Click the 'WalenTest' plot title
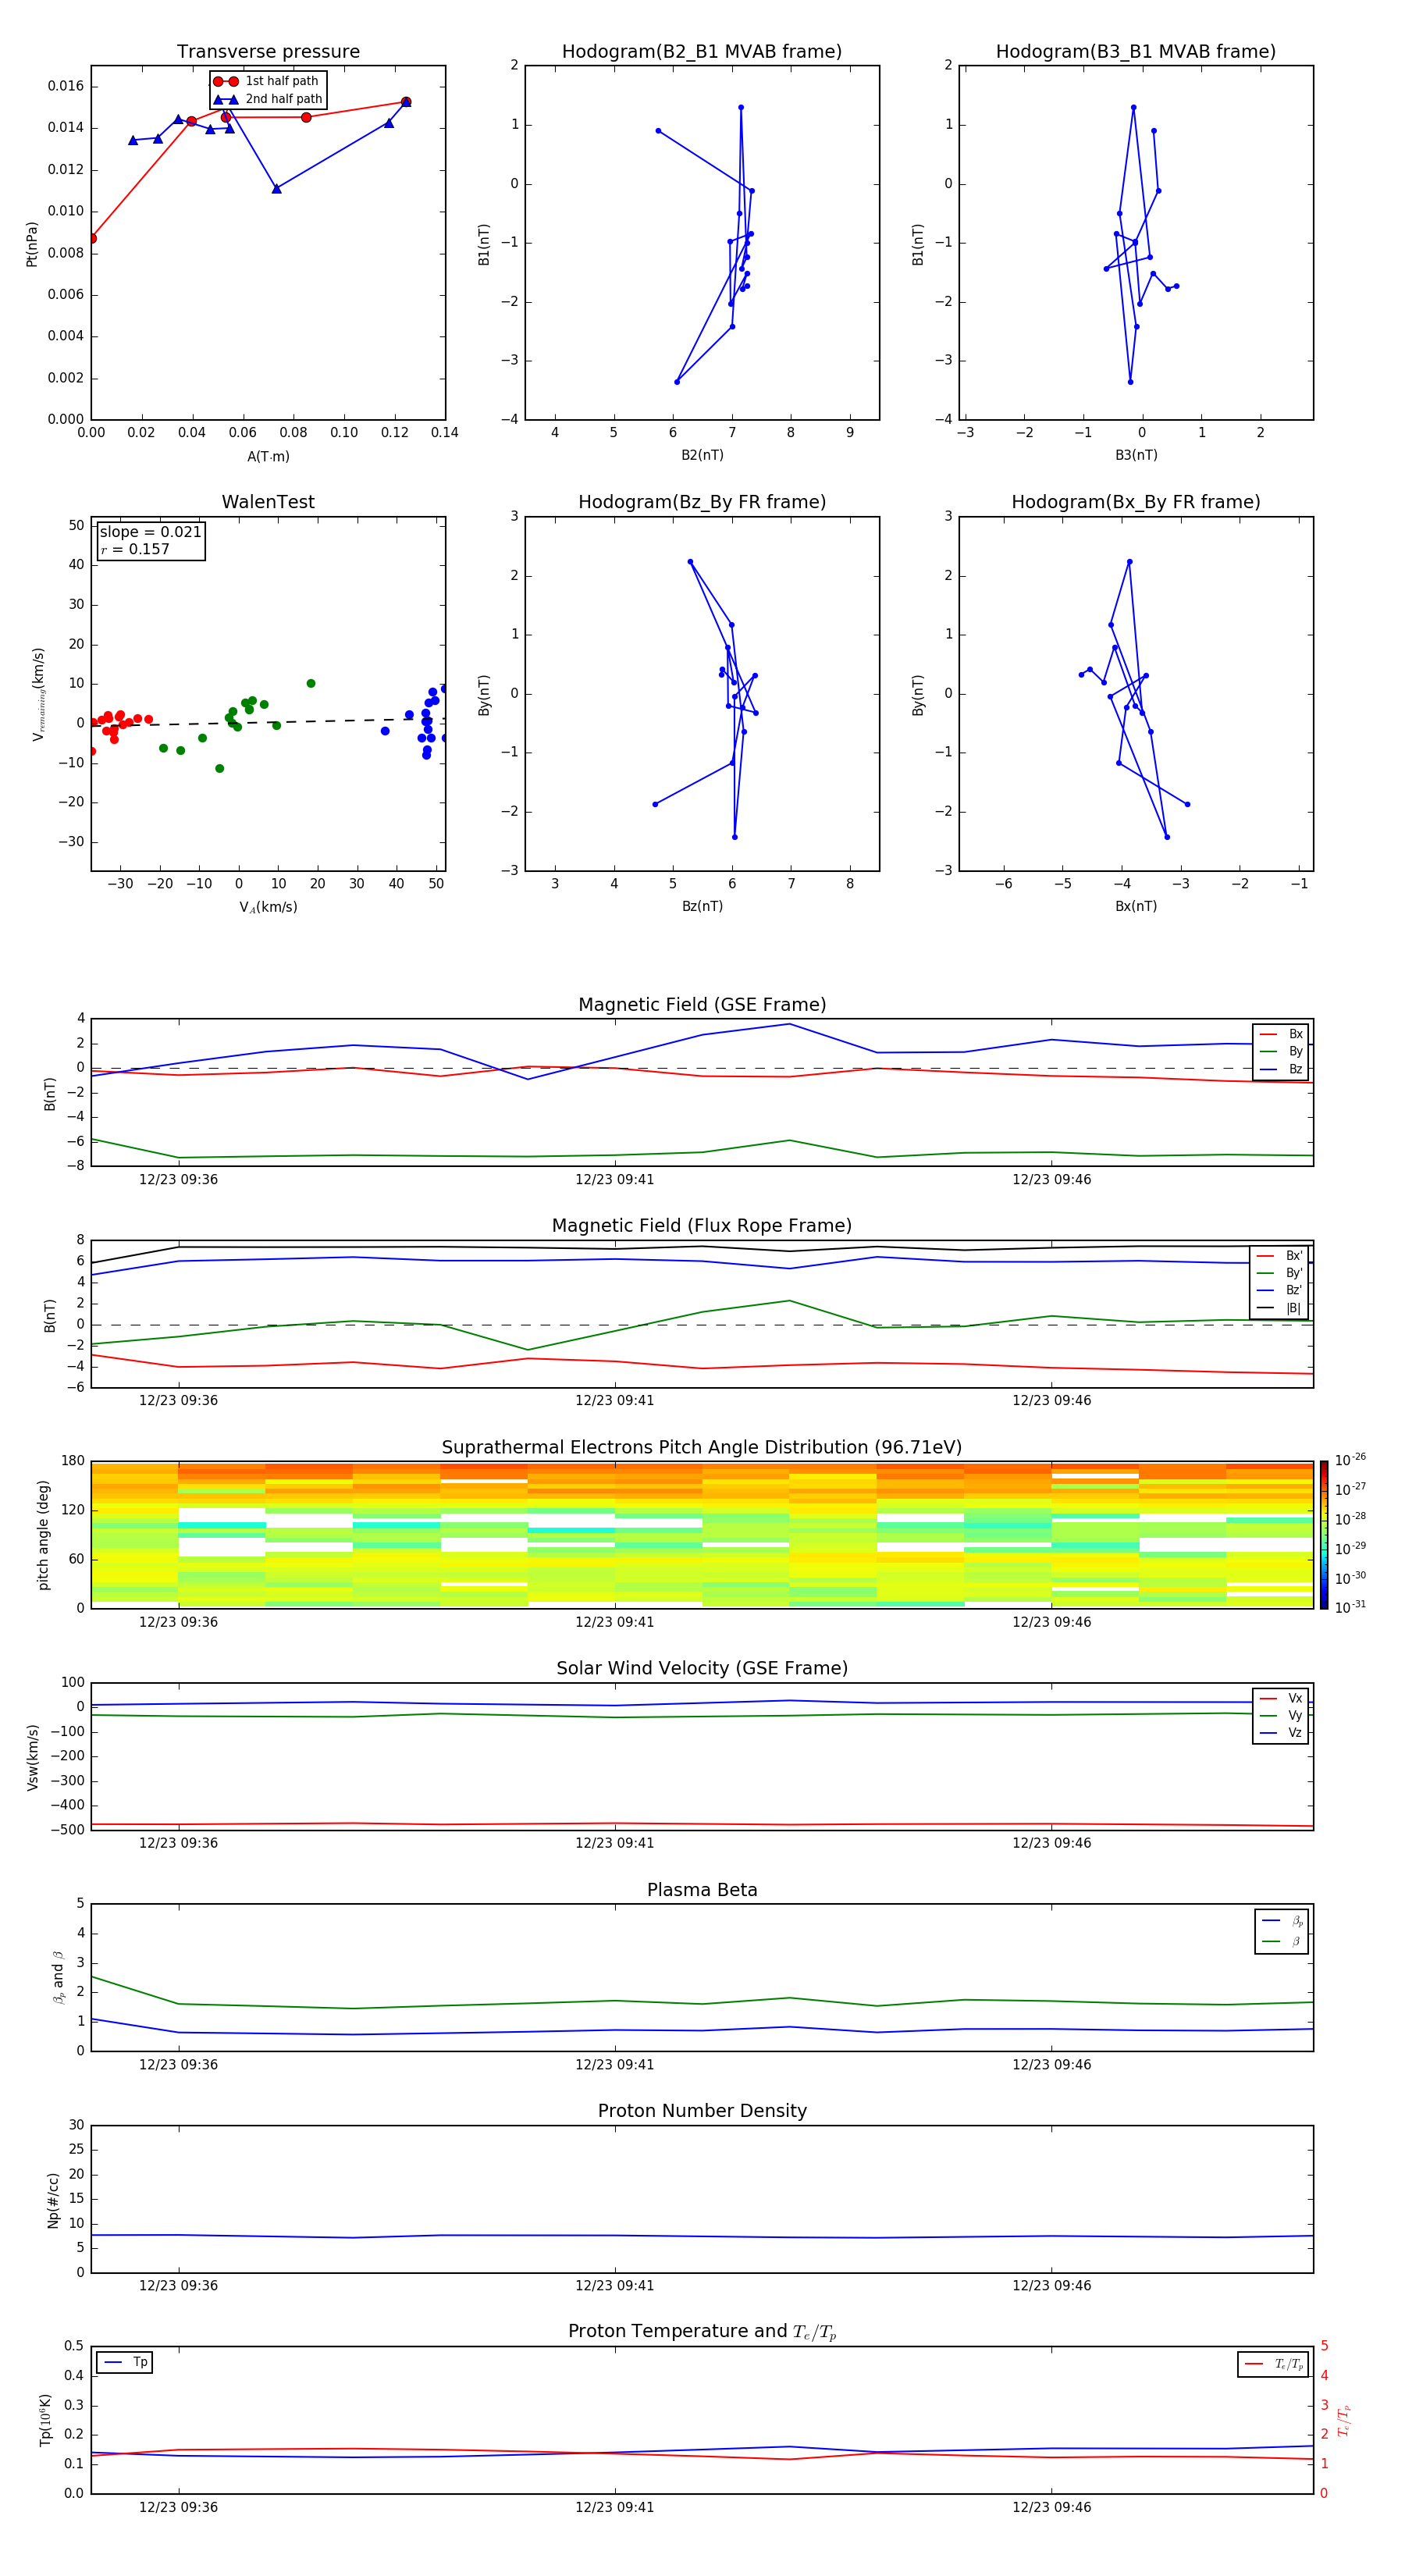1405x2576 pixels. 268,502
